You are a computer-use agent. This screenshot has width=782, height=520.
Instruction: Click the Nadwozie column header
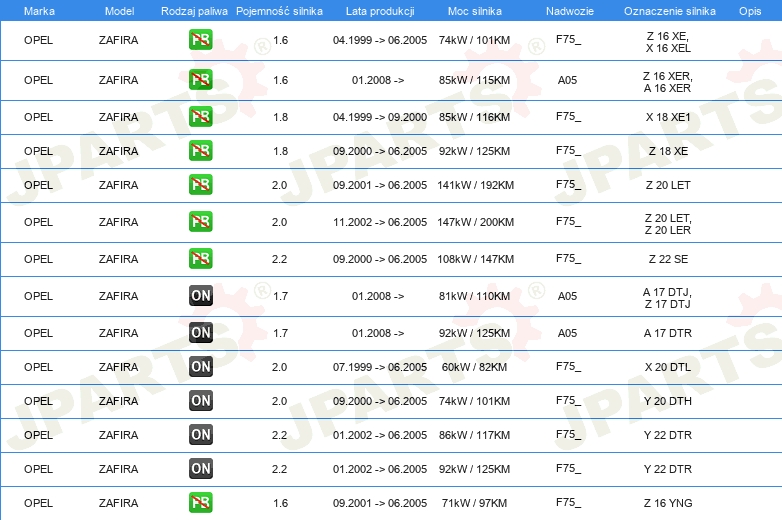tap(570, 11)
